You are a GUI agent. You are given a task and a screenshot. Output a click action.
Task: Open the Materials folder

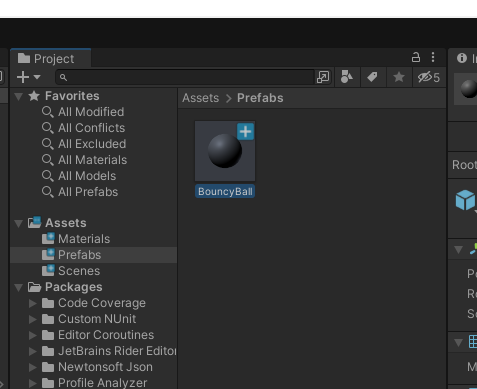click(x=84, y=239)
